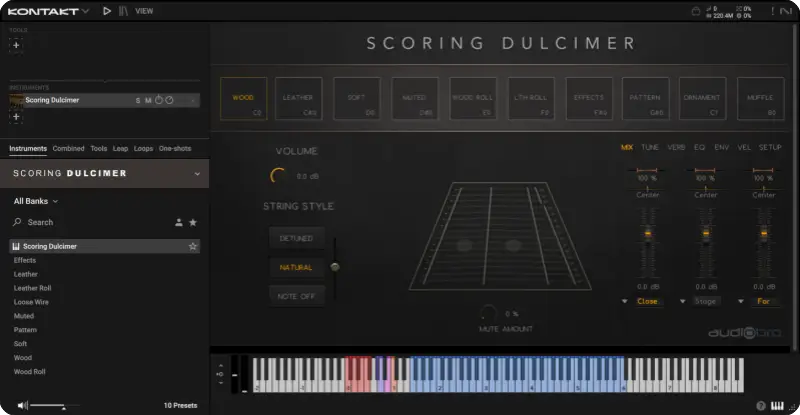Open the KONTAKT main menu dropdown
This screenshot has height=415, width=800.
[48, 11]
